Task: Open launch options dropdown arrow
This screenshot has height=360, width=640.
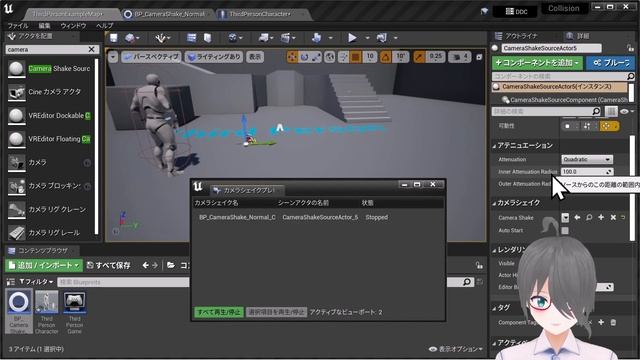Action: (396, 38)
